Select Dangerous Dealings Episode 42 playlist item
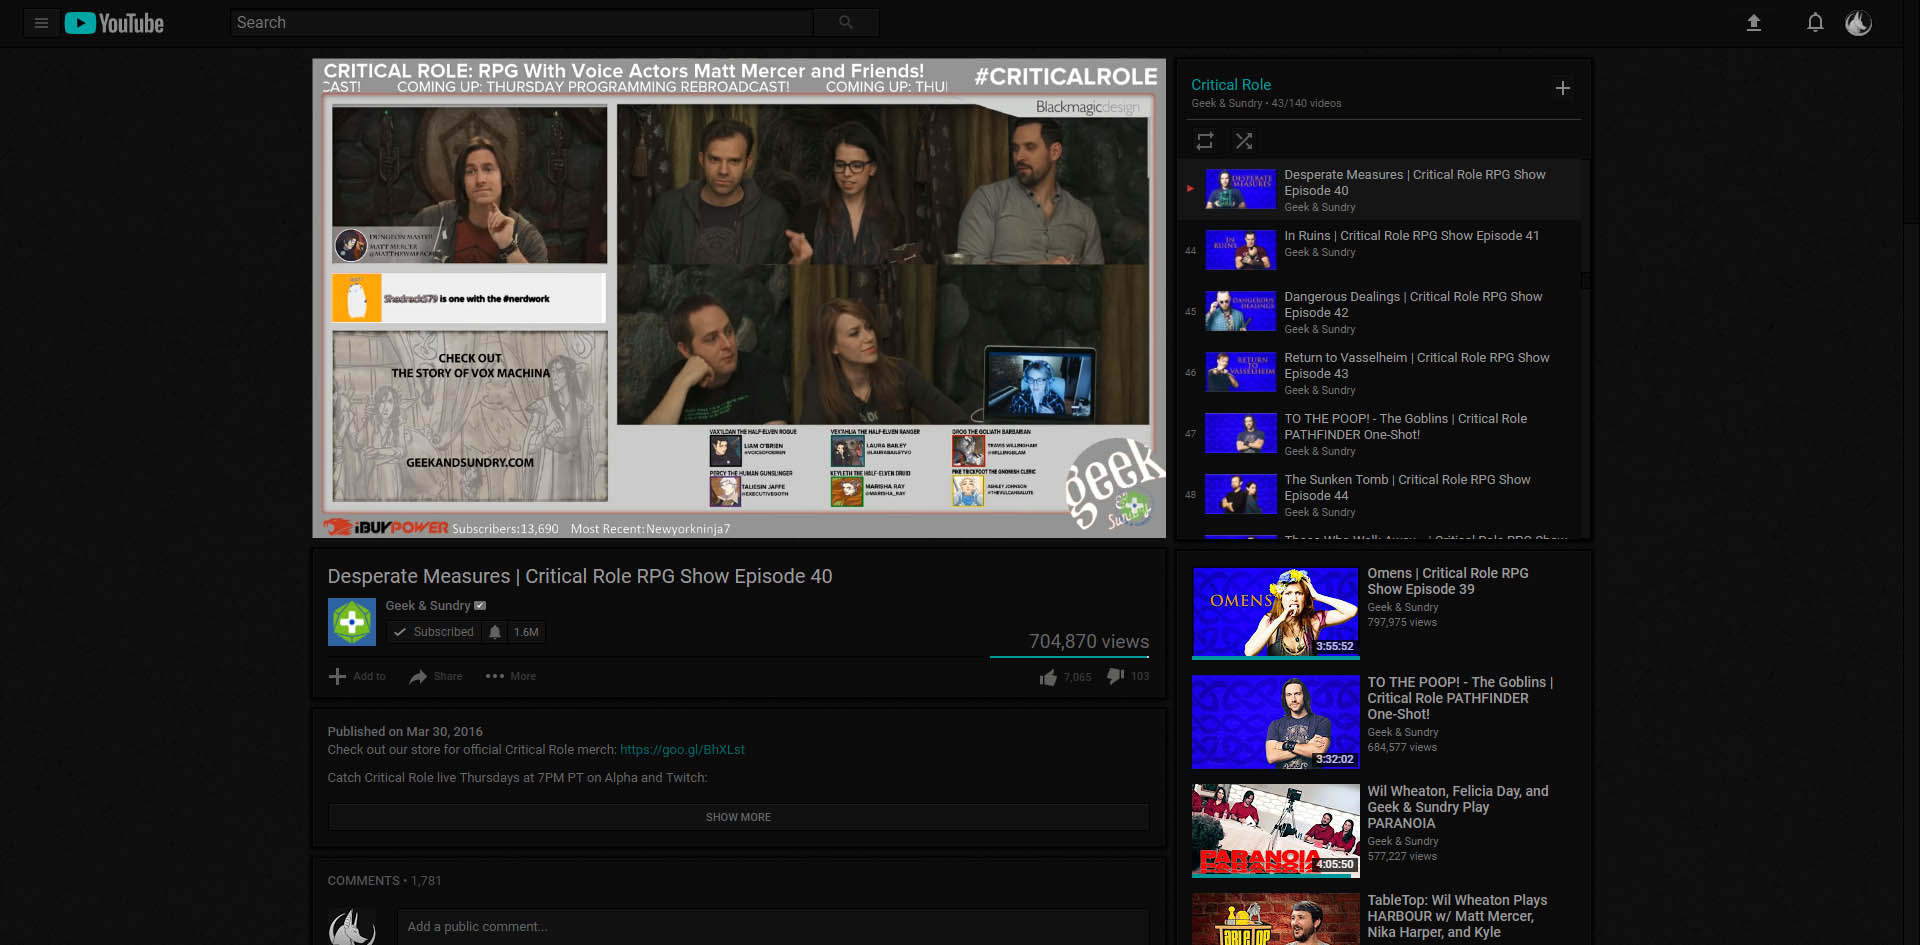Viewport: 1920px width, 945px height. click(1380, 311)
